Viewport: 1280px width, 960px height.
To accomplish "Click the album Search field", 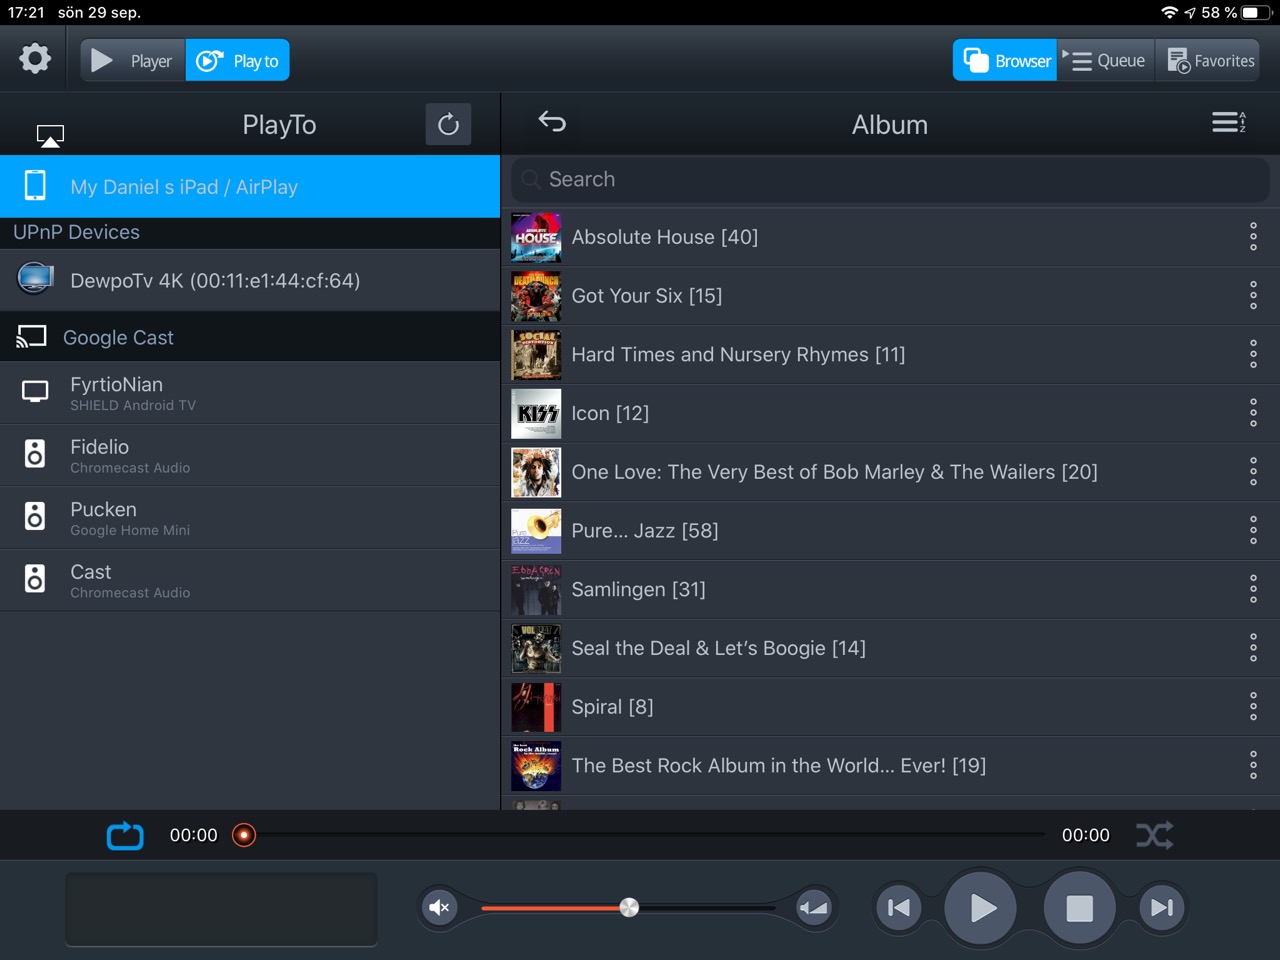I will point(890,180).
